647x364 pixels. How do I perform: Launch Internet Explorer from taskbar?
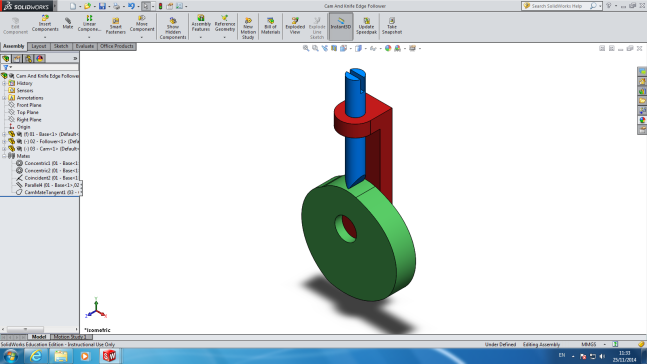[36, 356]
